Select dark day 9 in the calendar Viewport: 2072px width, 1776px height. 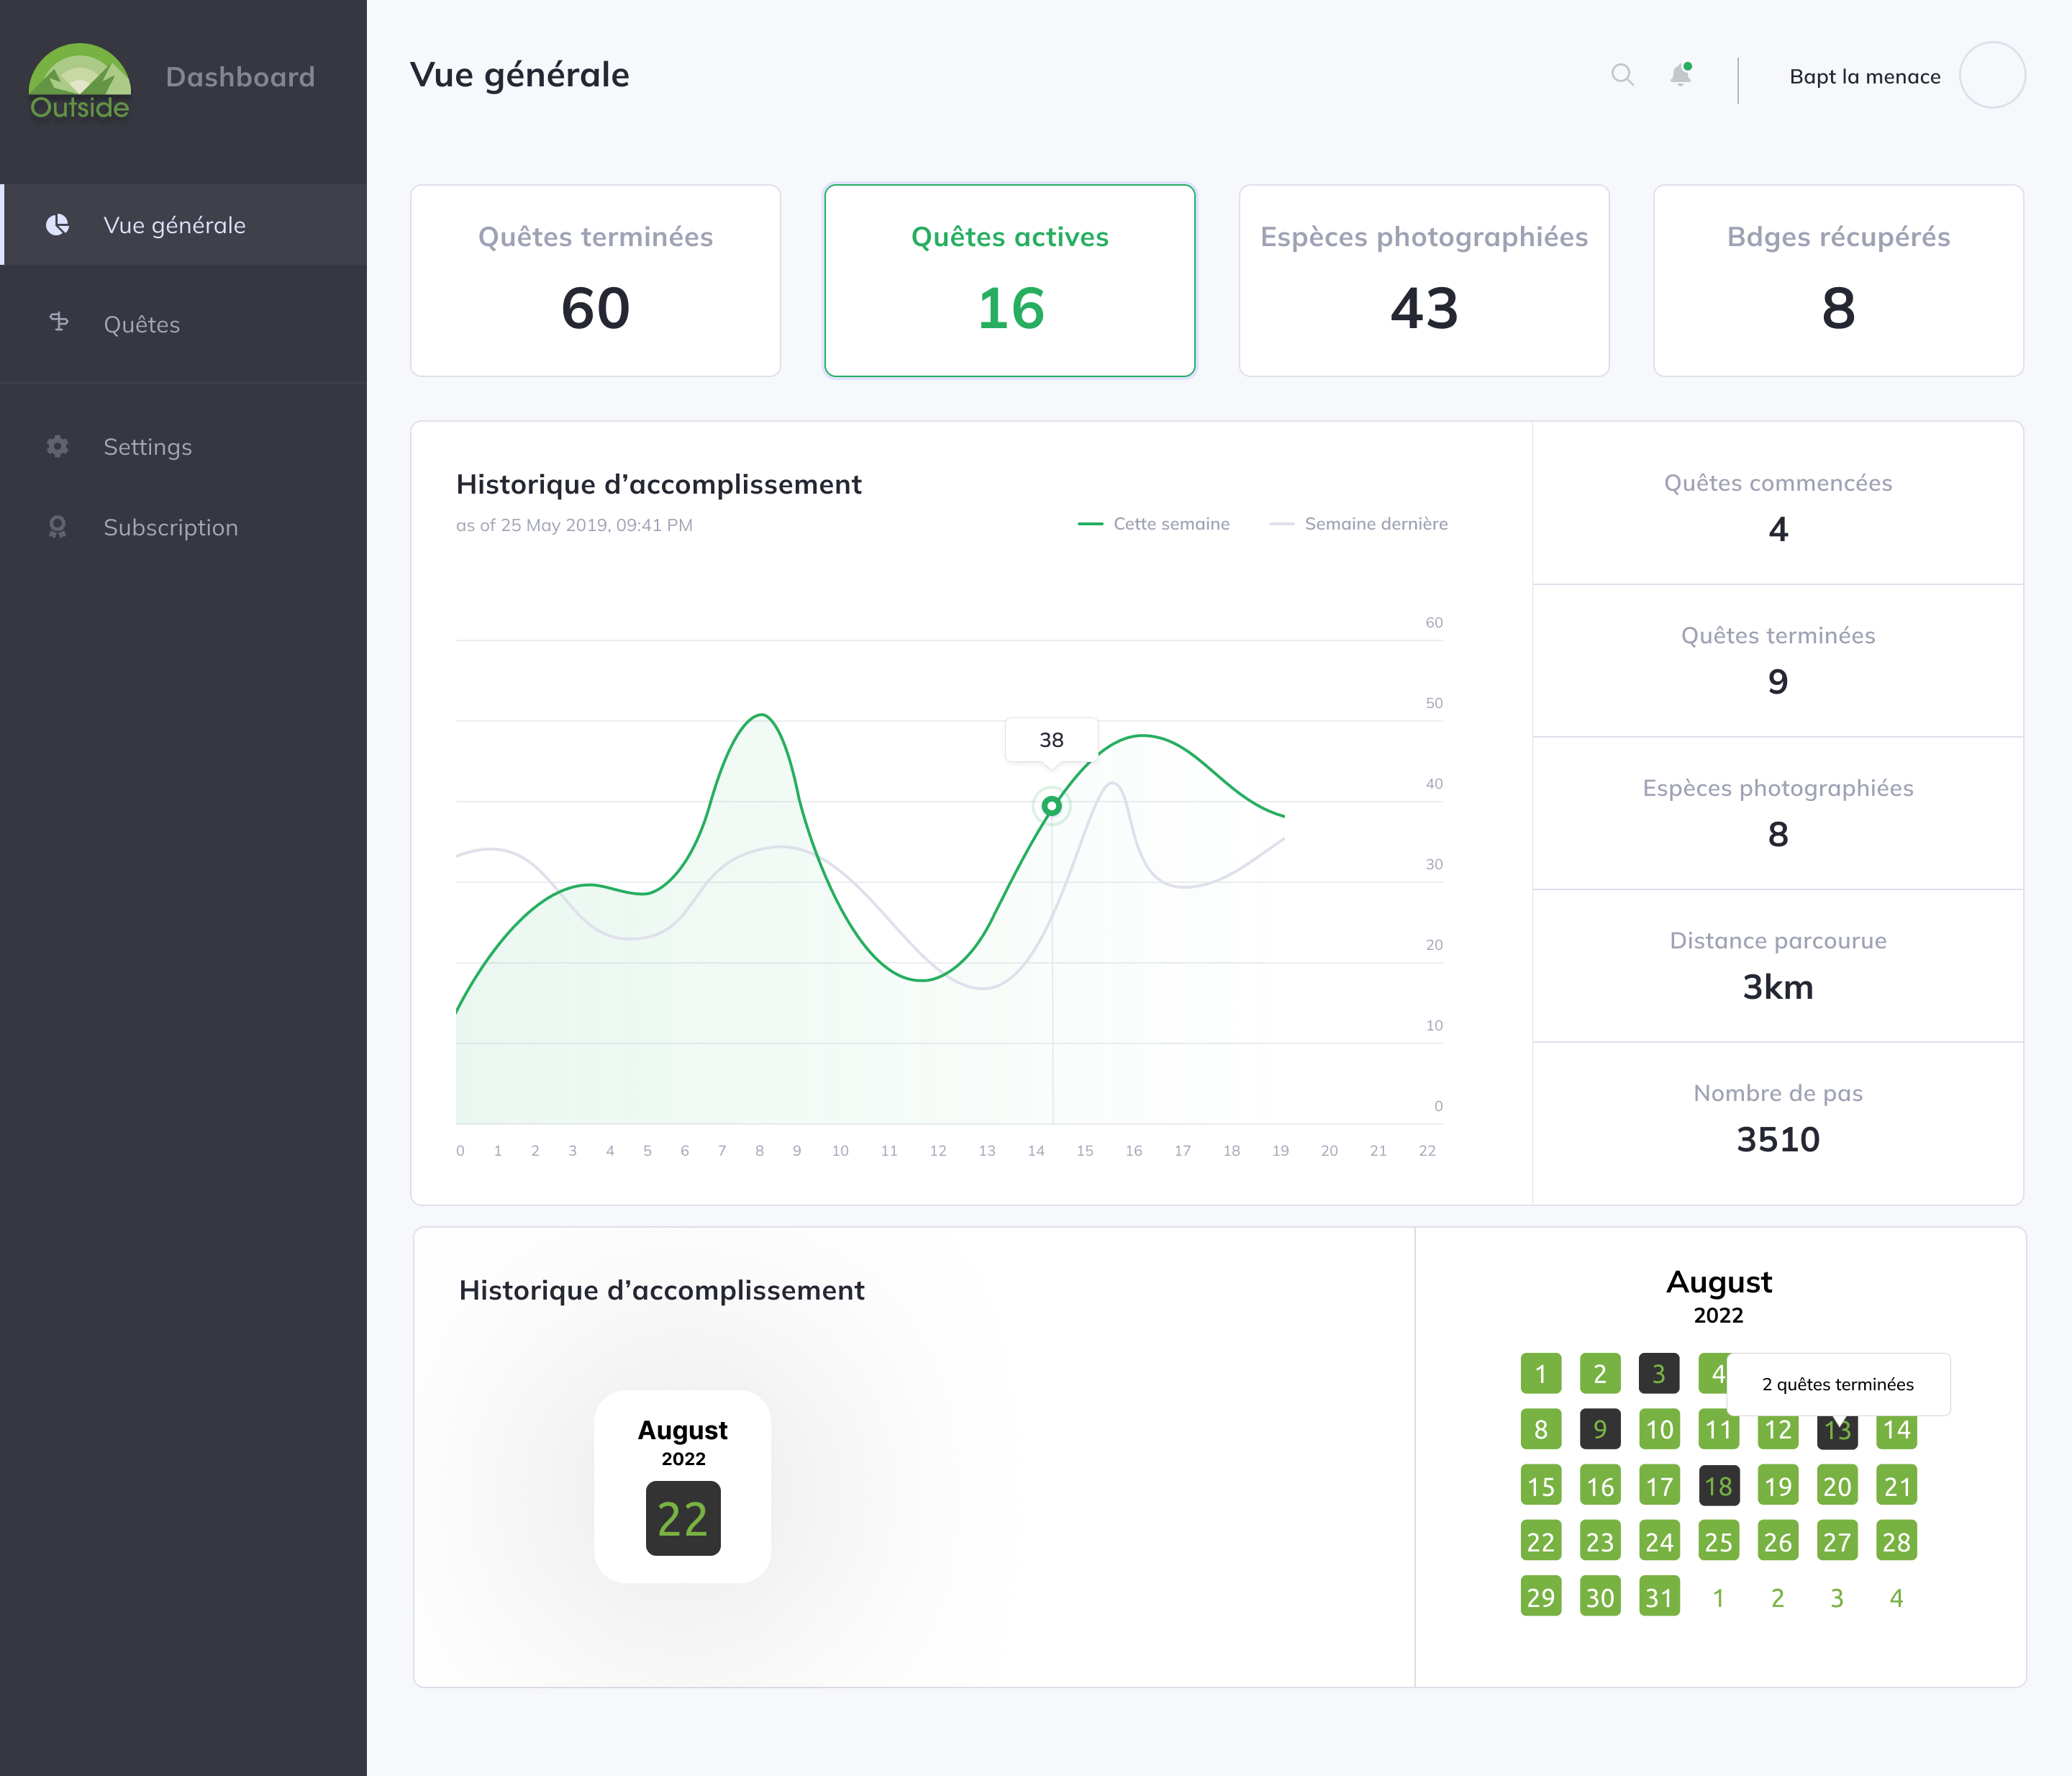point(1600,1430)
